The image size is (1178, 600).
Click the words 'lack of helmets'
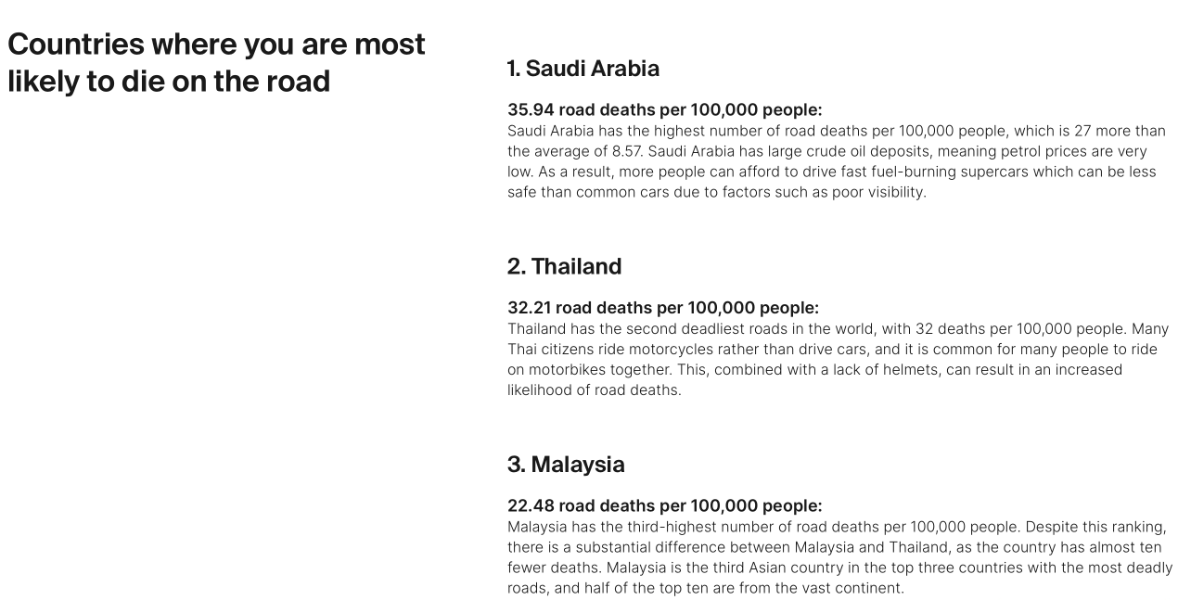pyautogui.click(x=887, y=370)
